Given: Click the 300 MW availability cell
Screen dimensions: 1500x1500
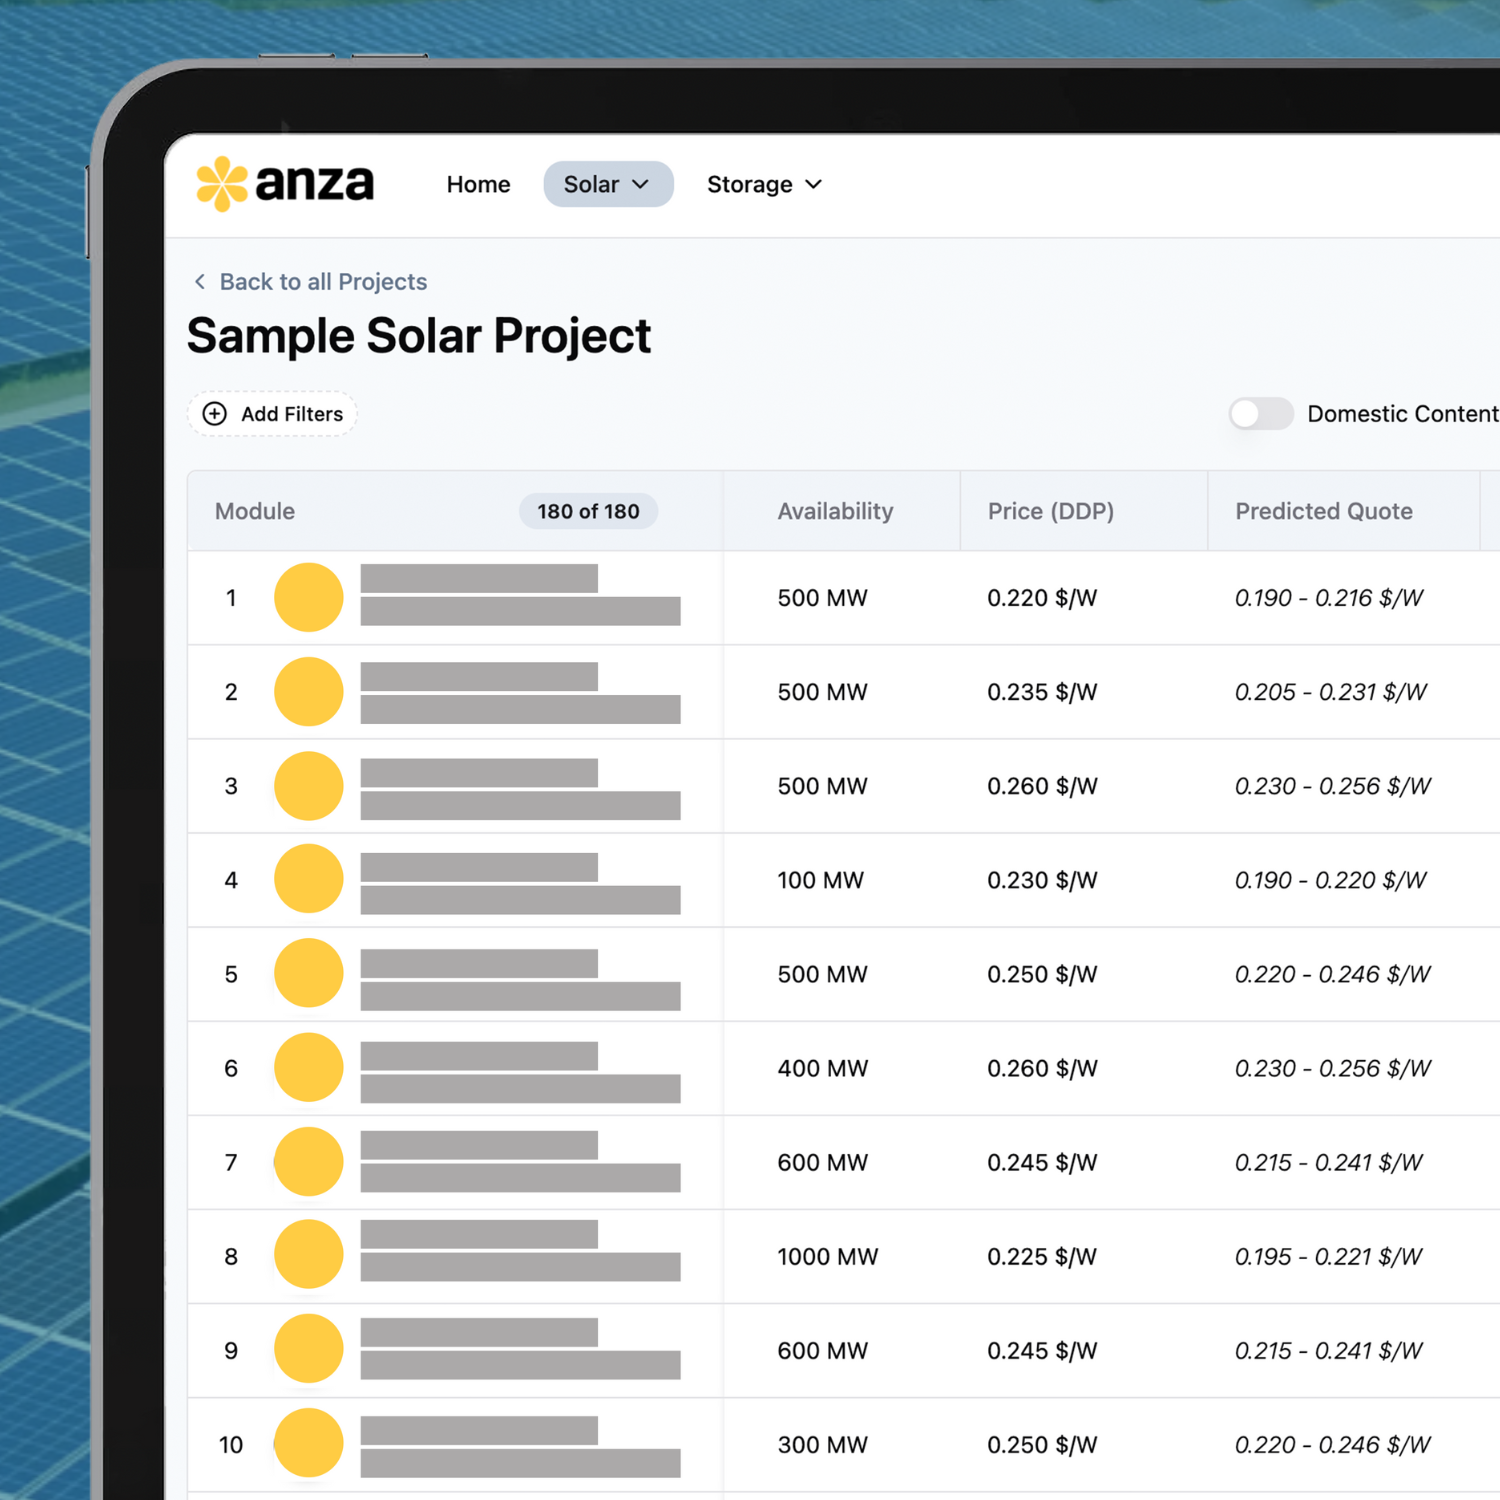Looking at the screenshot, I should (x=823, y=1445).
